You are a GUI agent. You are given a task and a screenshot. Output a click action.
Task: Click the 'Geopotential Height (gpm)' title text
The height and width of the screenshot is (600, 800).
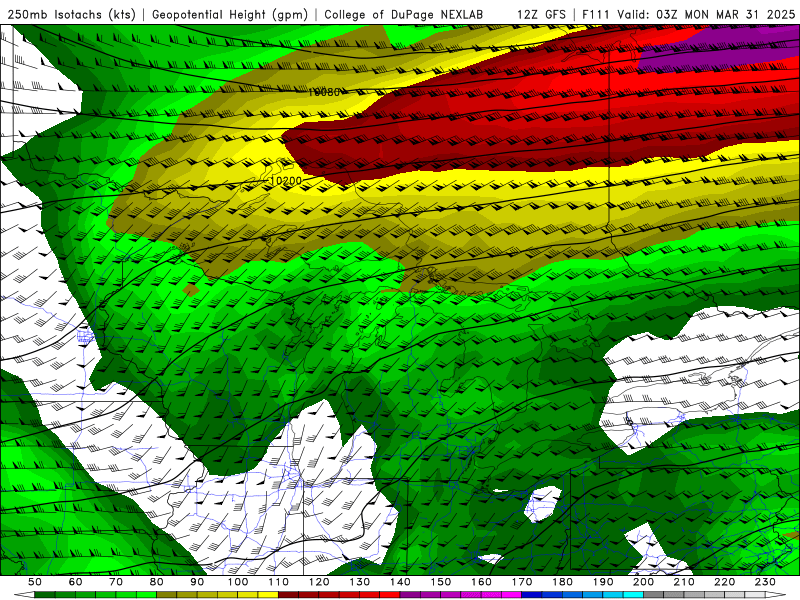pyautogui.click(x=230, y=15)
